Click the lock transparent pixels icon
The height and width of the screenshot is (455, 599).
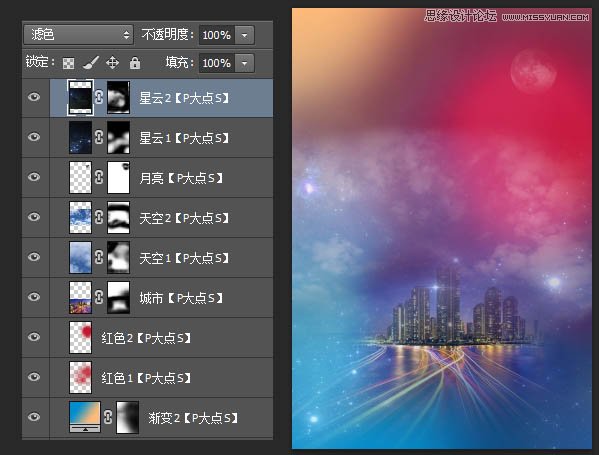68,63
